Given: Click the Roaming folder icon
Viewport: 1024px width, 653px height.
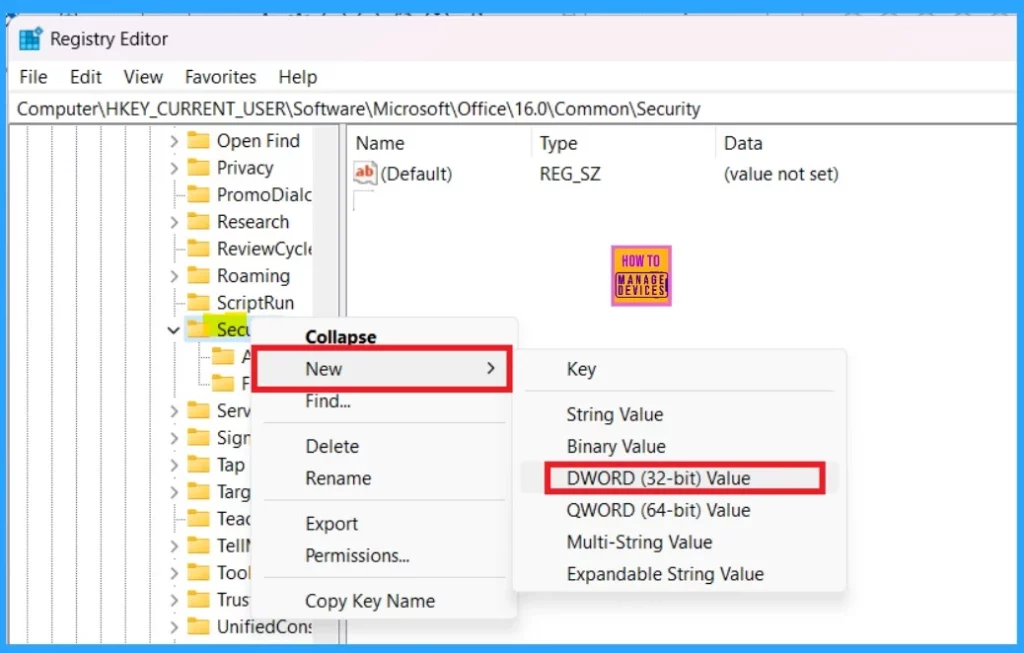Looking at the screenshot, I should point(198,276).
